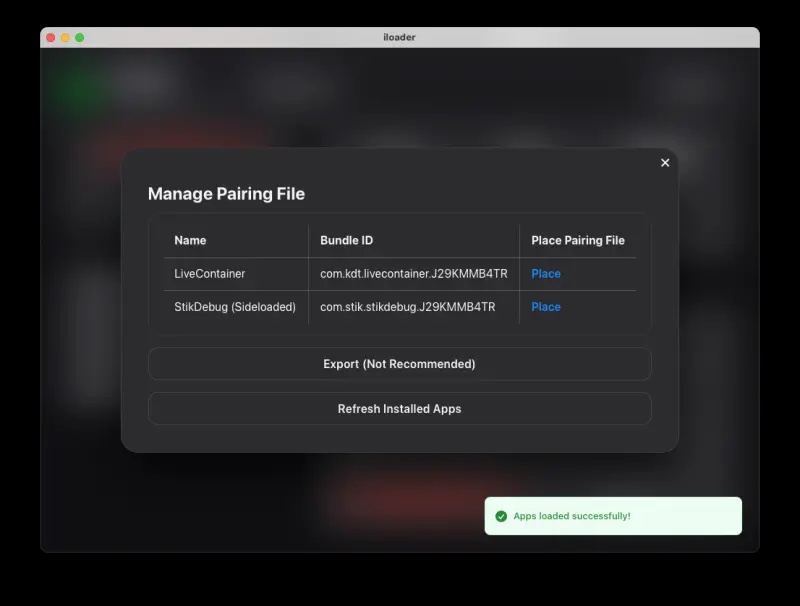Close the Manage Pairing File dialog
Screen dimensions: 800x606
pos(665,163)
